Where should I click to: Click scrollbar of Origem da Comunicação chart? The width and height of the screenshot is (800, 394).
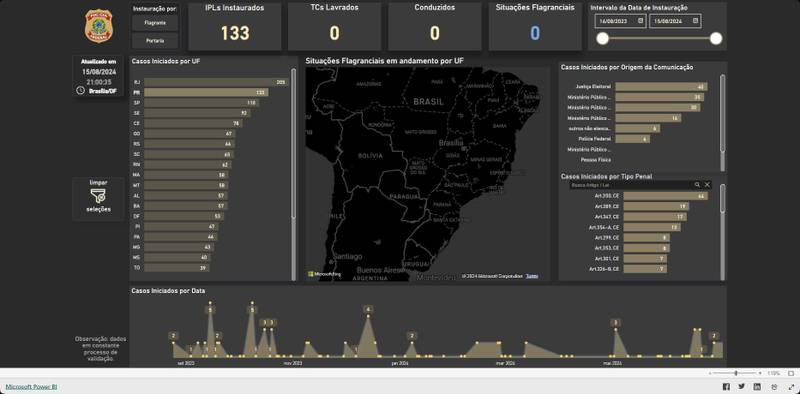coord(722,113)
